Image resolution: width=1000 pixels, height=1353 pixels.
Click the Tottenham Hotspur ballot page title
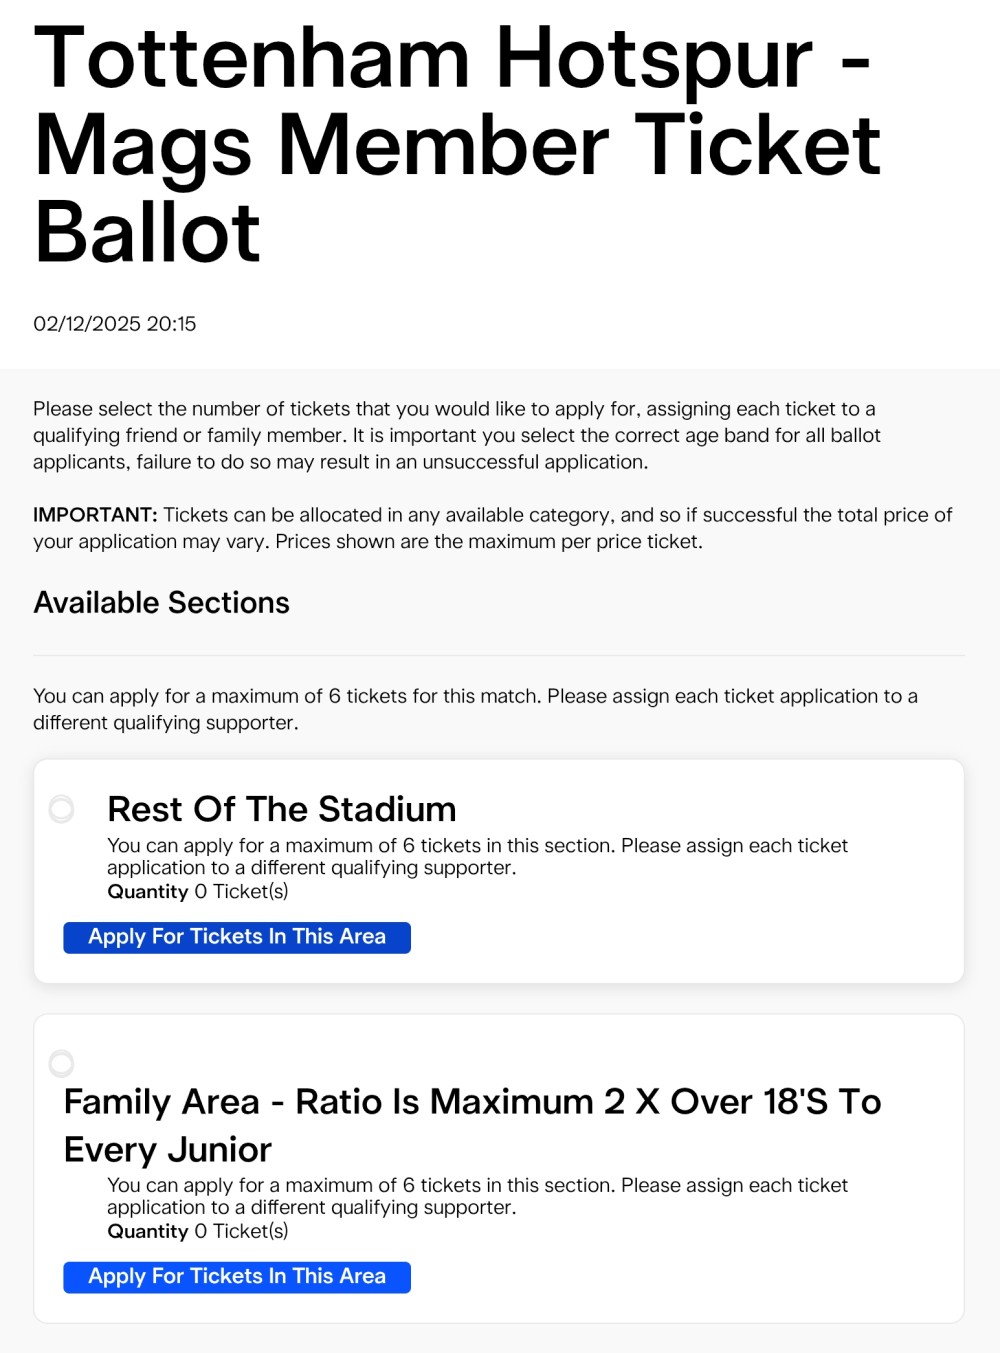click(457, 145)
